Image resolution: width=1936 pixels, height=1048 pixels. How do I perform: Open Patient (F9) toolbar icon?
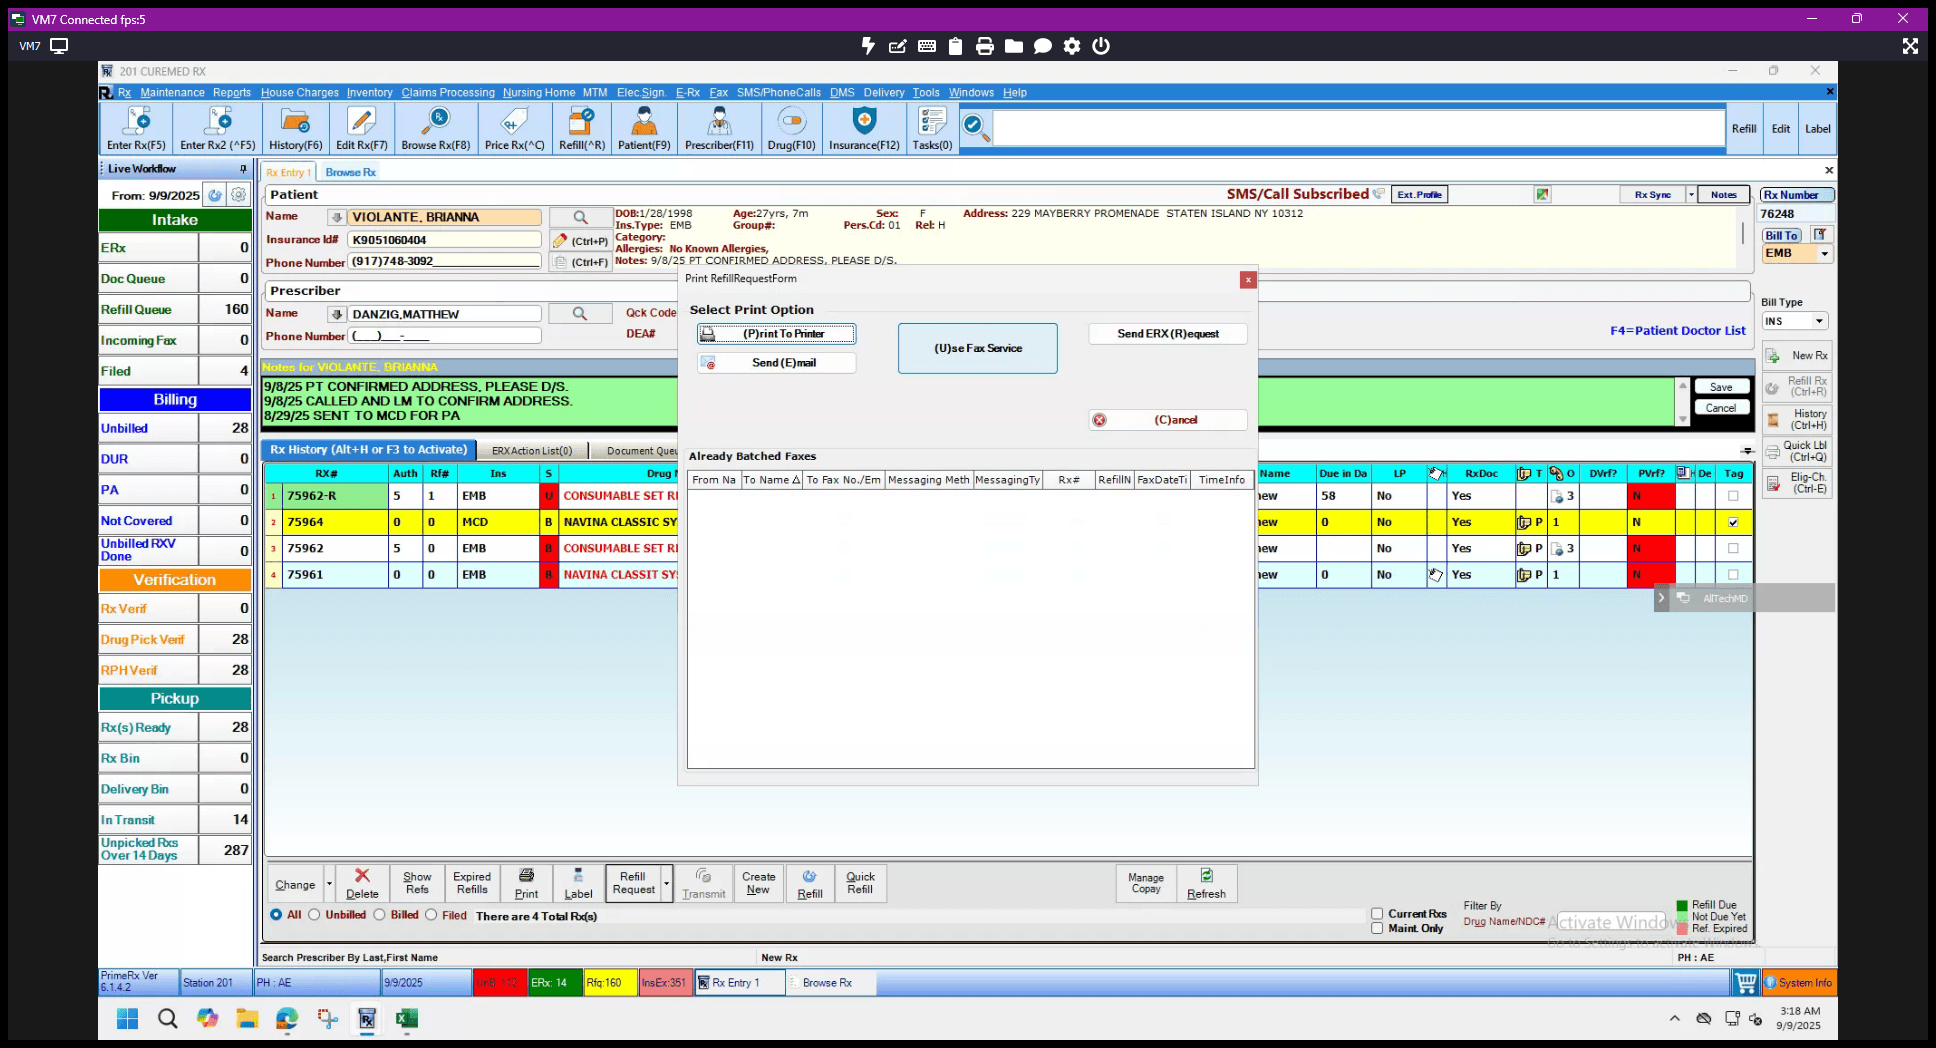point(644,128)
